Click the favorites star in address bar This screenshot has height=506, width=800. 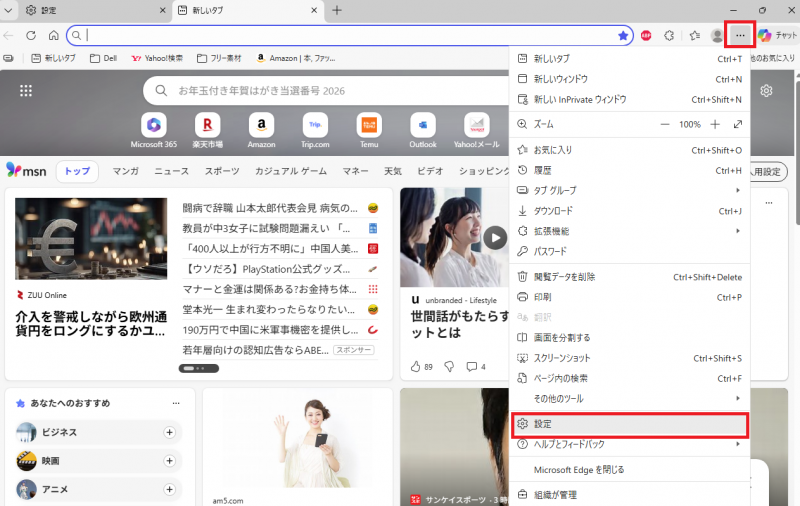(623, 35)
